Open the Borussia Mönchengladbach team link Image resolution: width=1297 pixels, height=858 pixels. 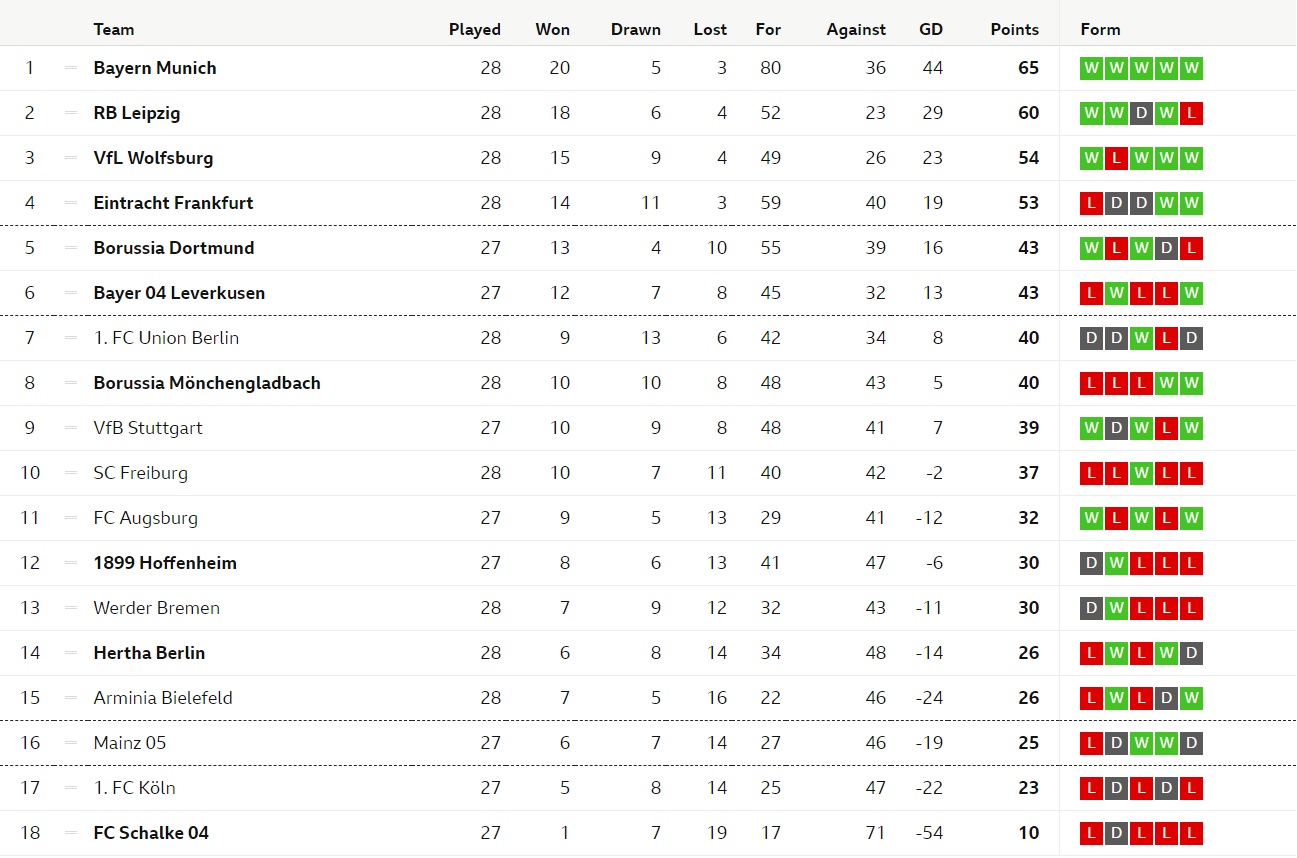pos(207,383)
